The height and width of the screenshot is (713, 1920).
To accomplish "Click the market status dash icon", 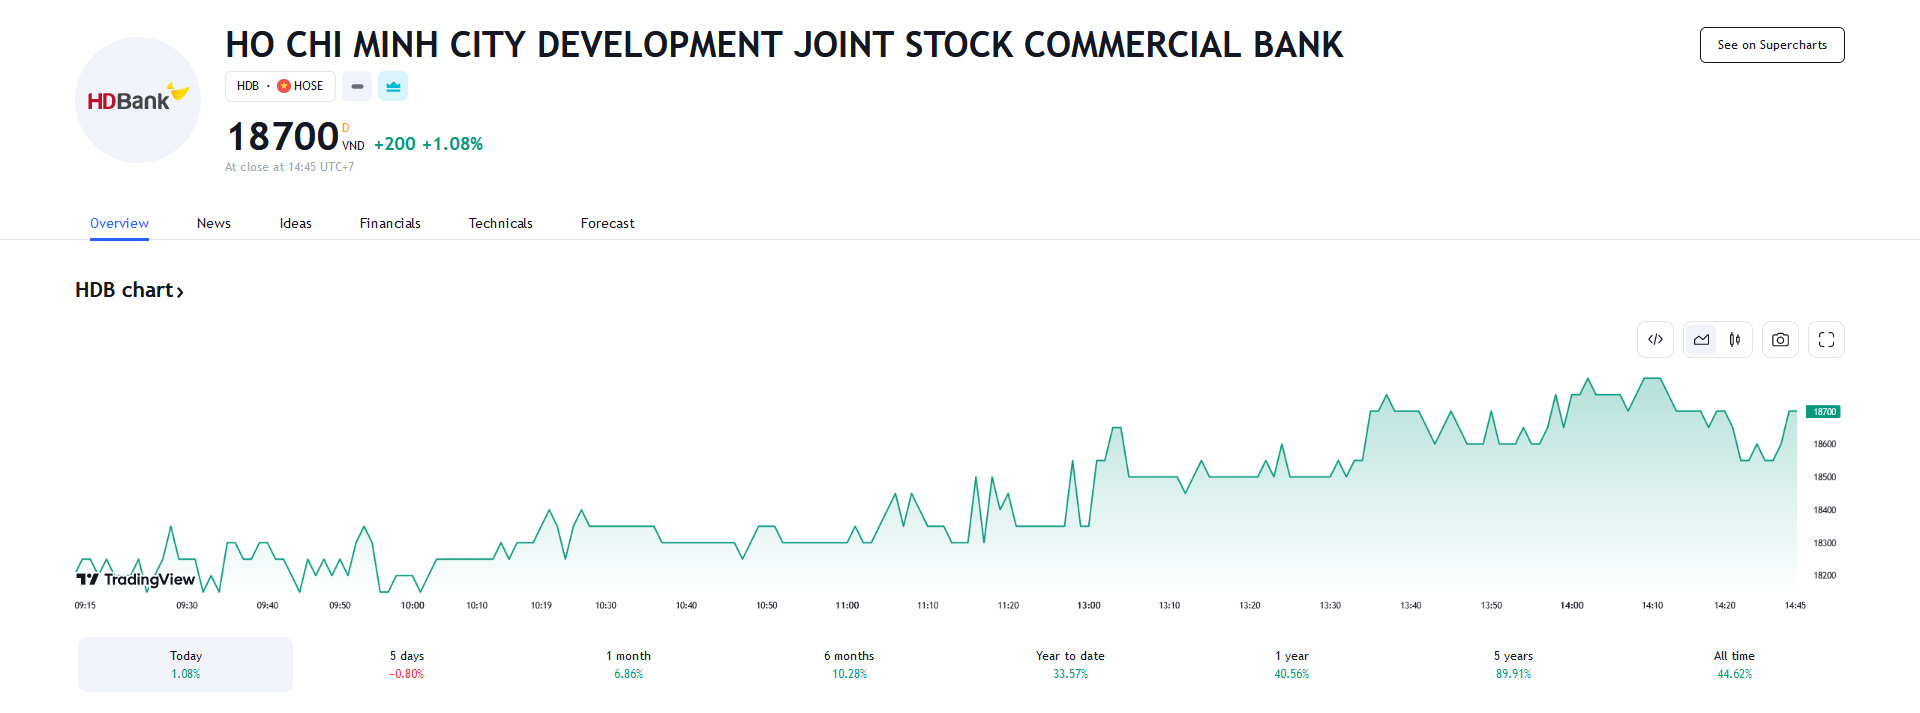I will pos(357,86).
